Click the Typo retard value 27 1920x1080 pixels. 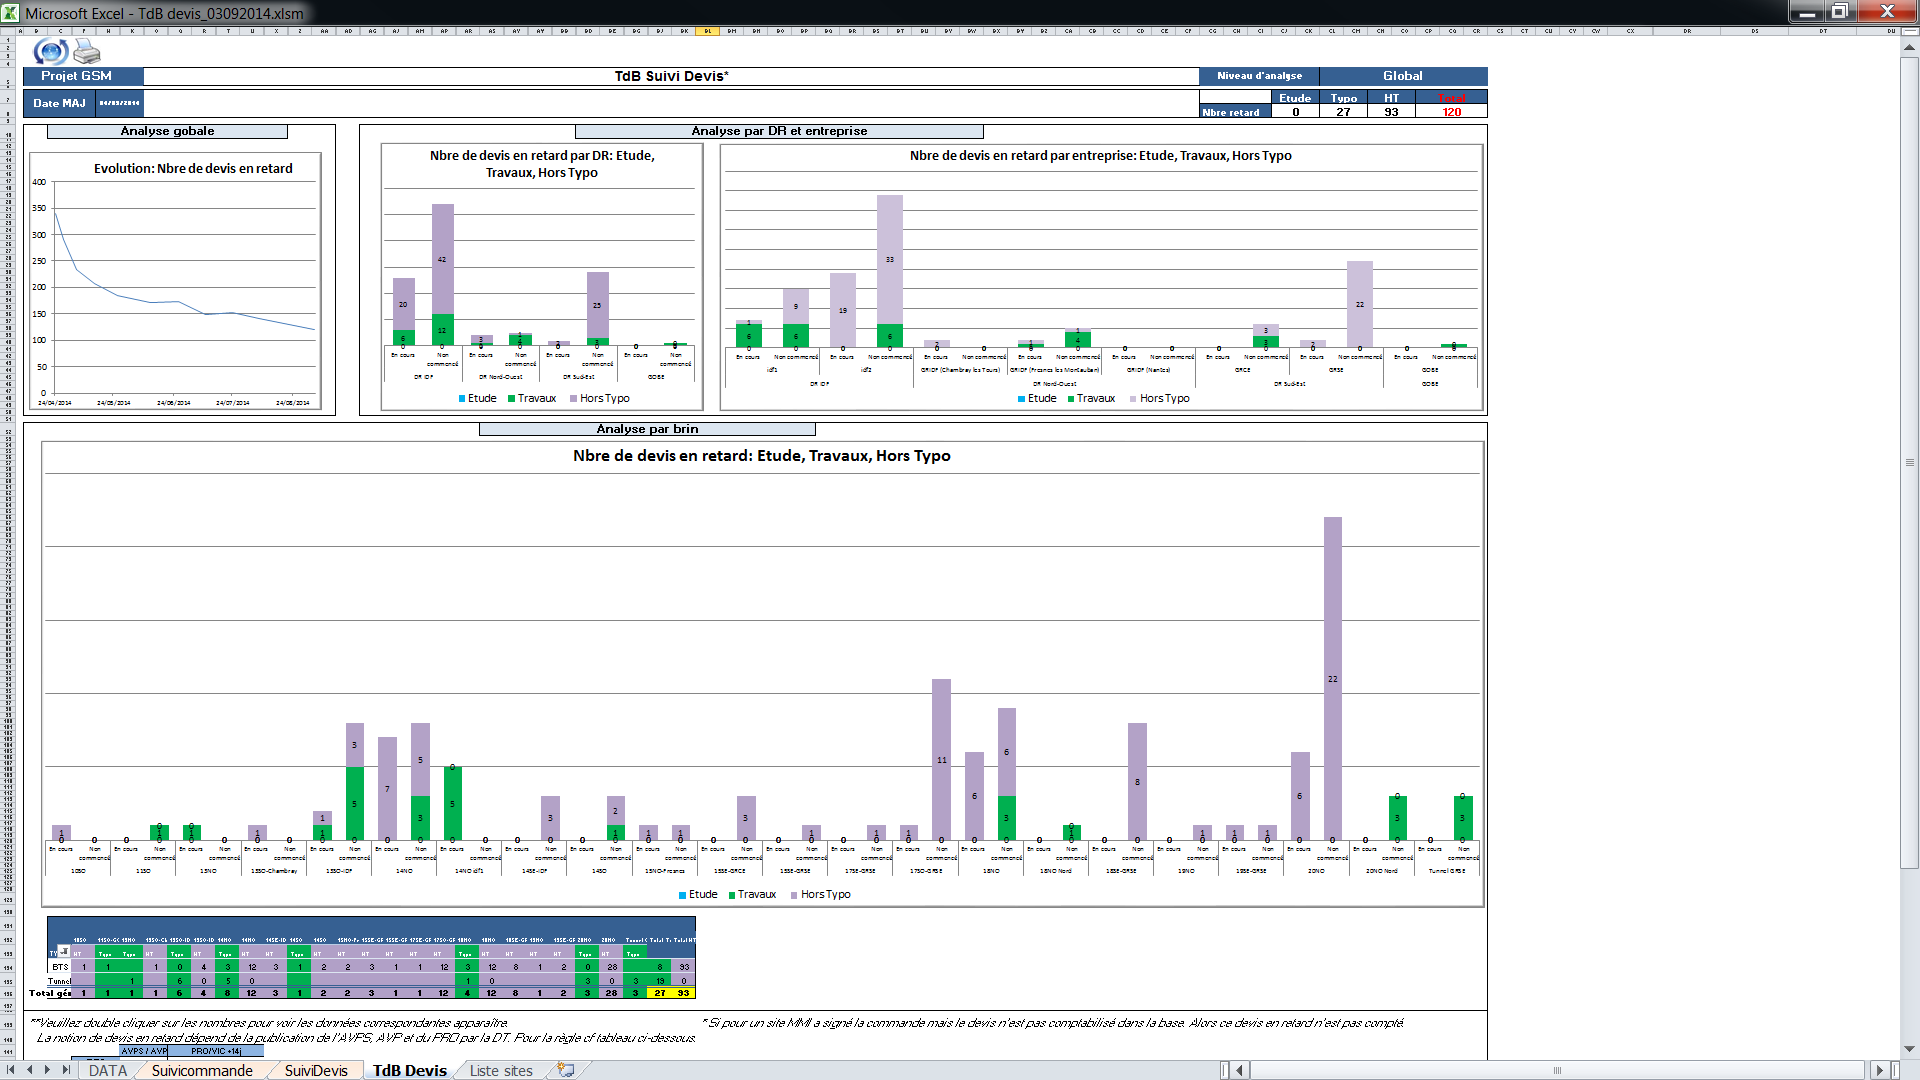[1343, 112]
